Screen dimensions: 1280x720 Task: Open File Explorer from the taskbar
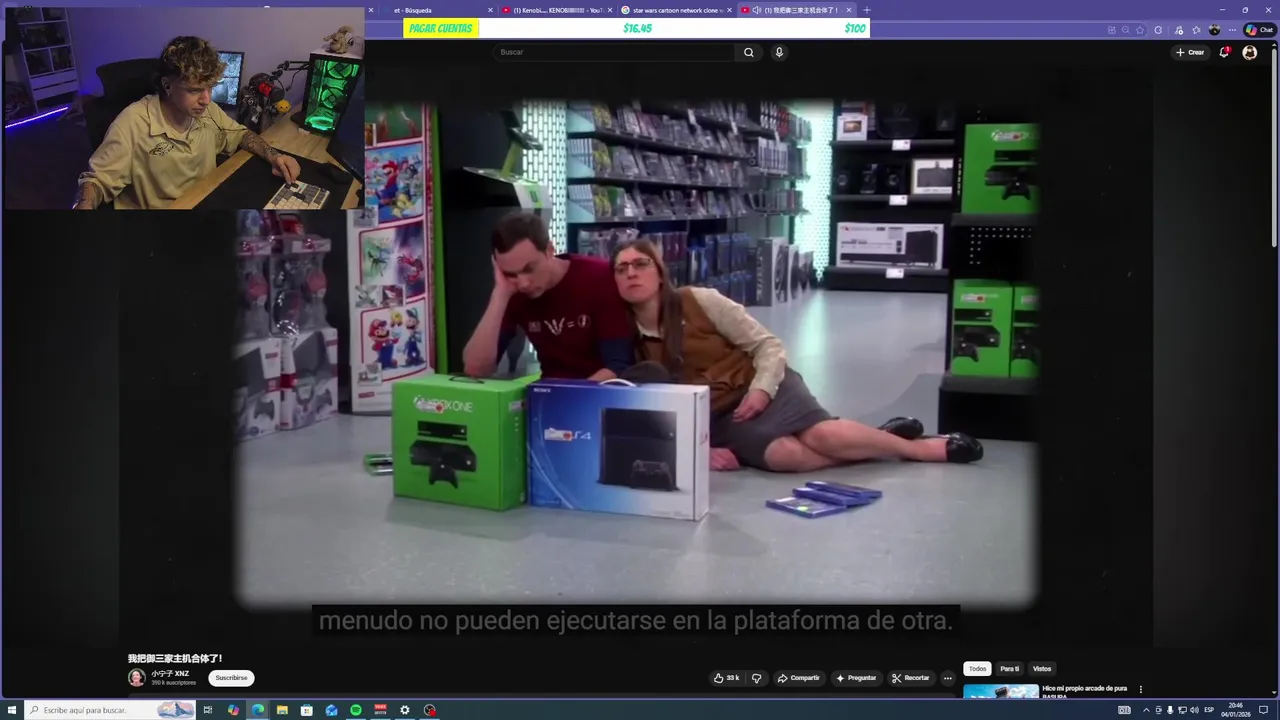click(282, 710)
